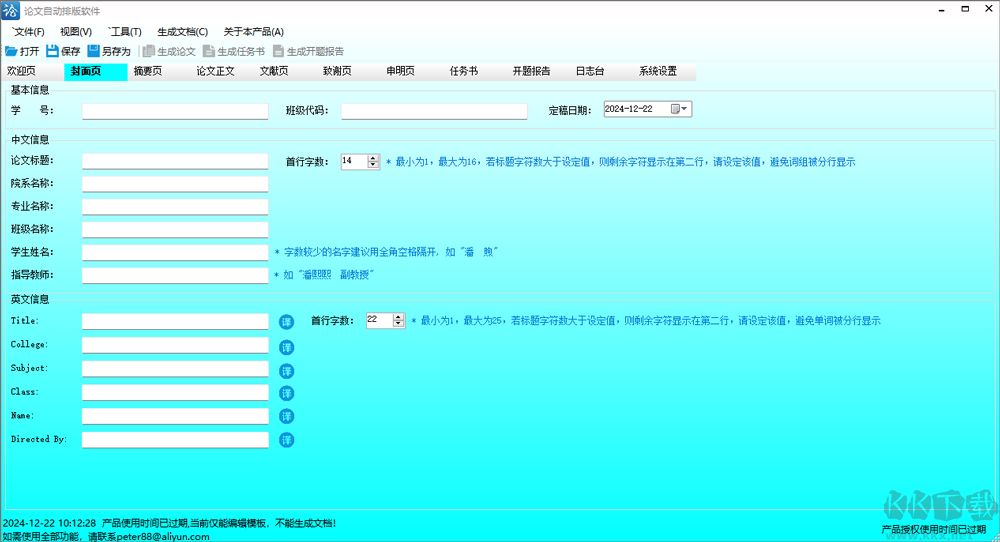1000x542 pixels.
Task: Open the 工具(T) menu
Action: pos(124,32)
